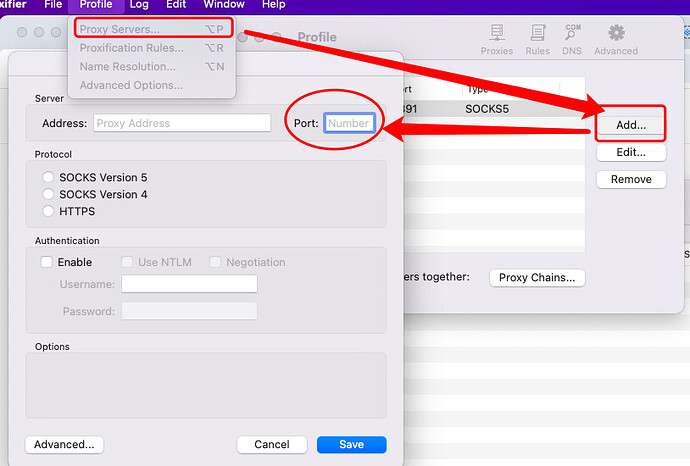Screen dimensions: 690x466
Task: Select SOCKS Version 4 protocol
Action: [48, 194]
